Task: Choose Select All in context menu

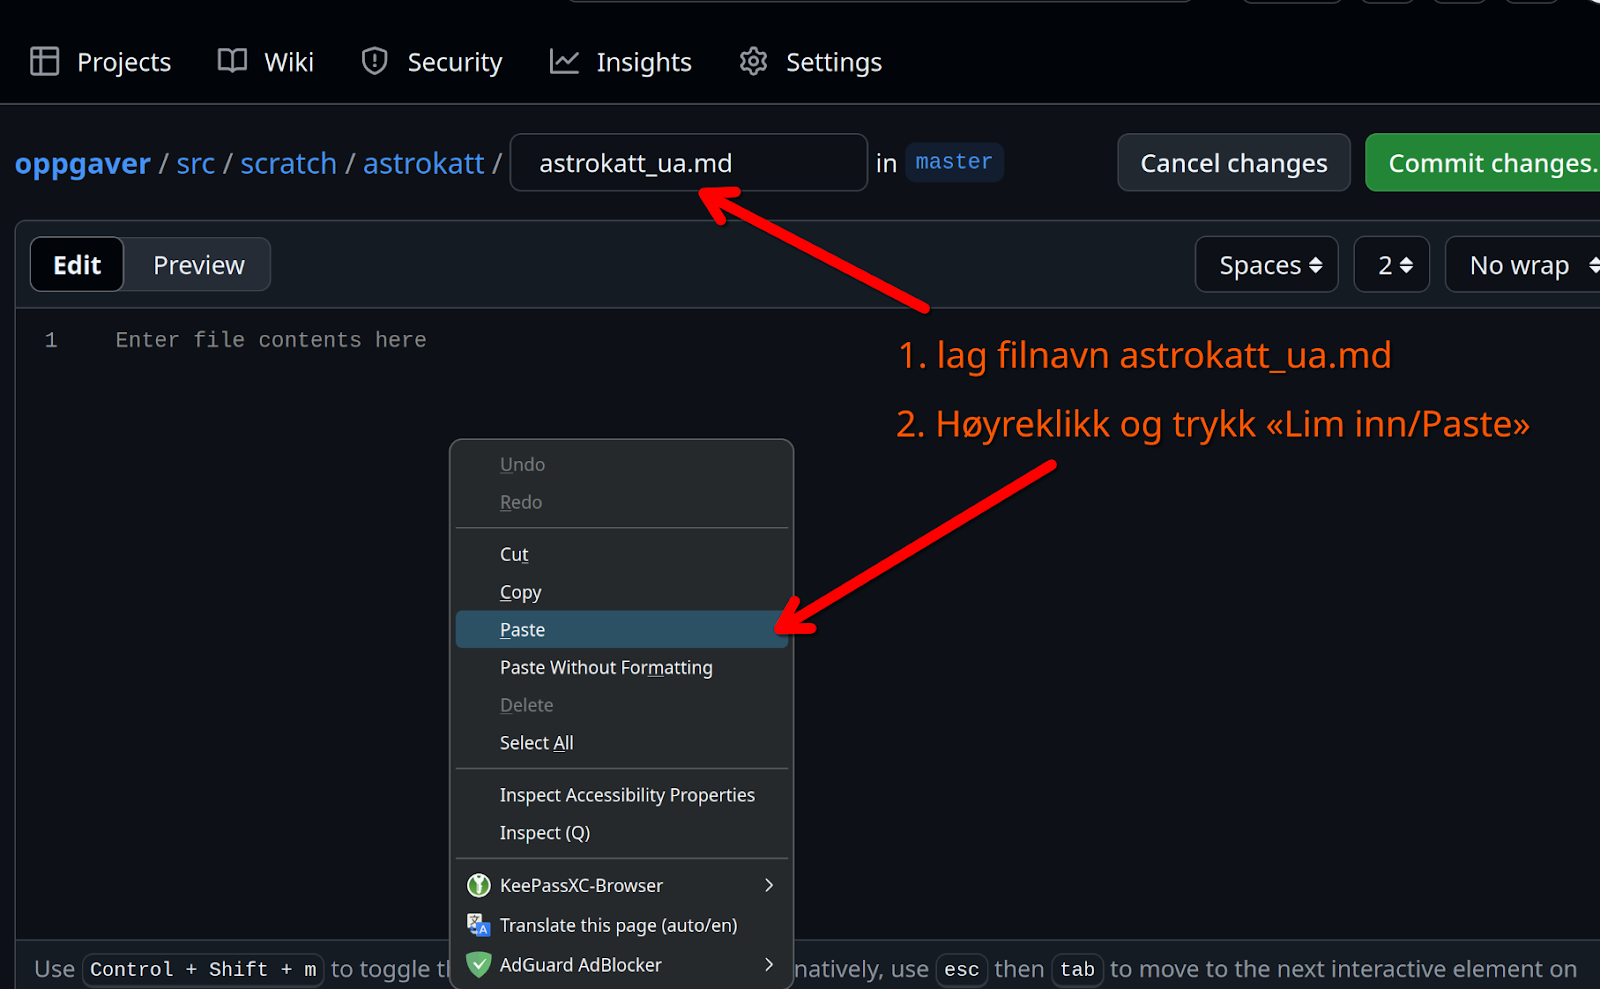Action: (537, 743)
